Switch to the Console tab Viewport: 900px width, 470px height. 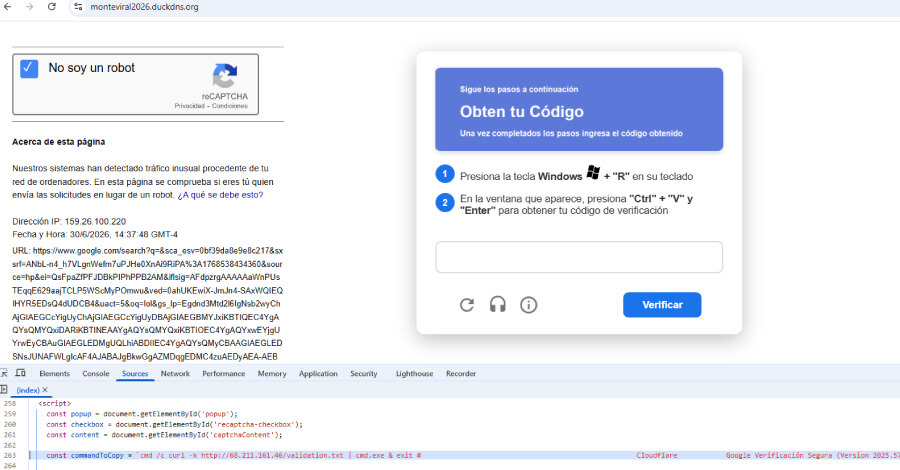click(96, 374)
